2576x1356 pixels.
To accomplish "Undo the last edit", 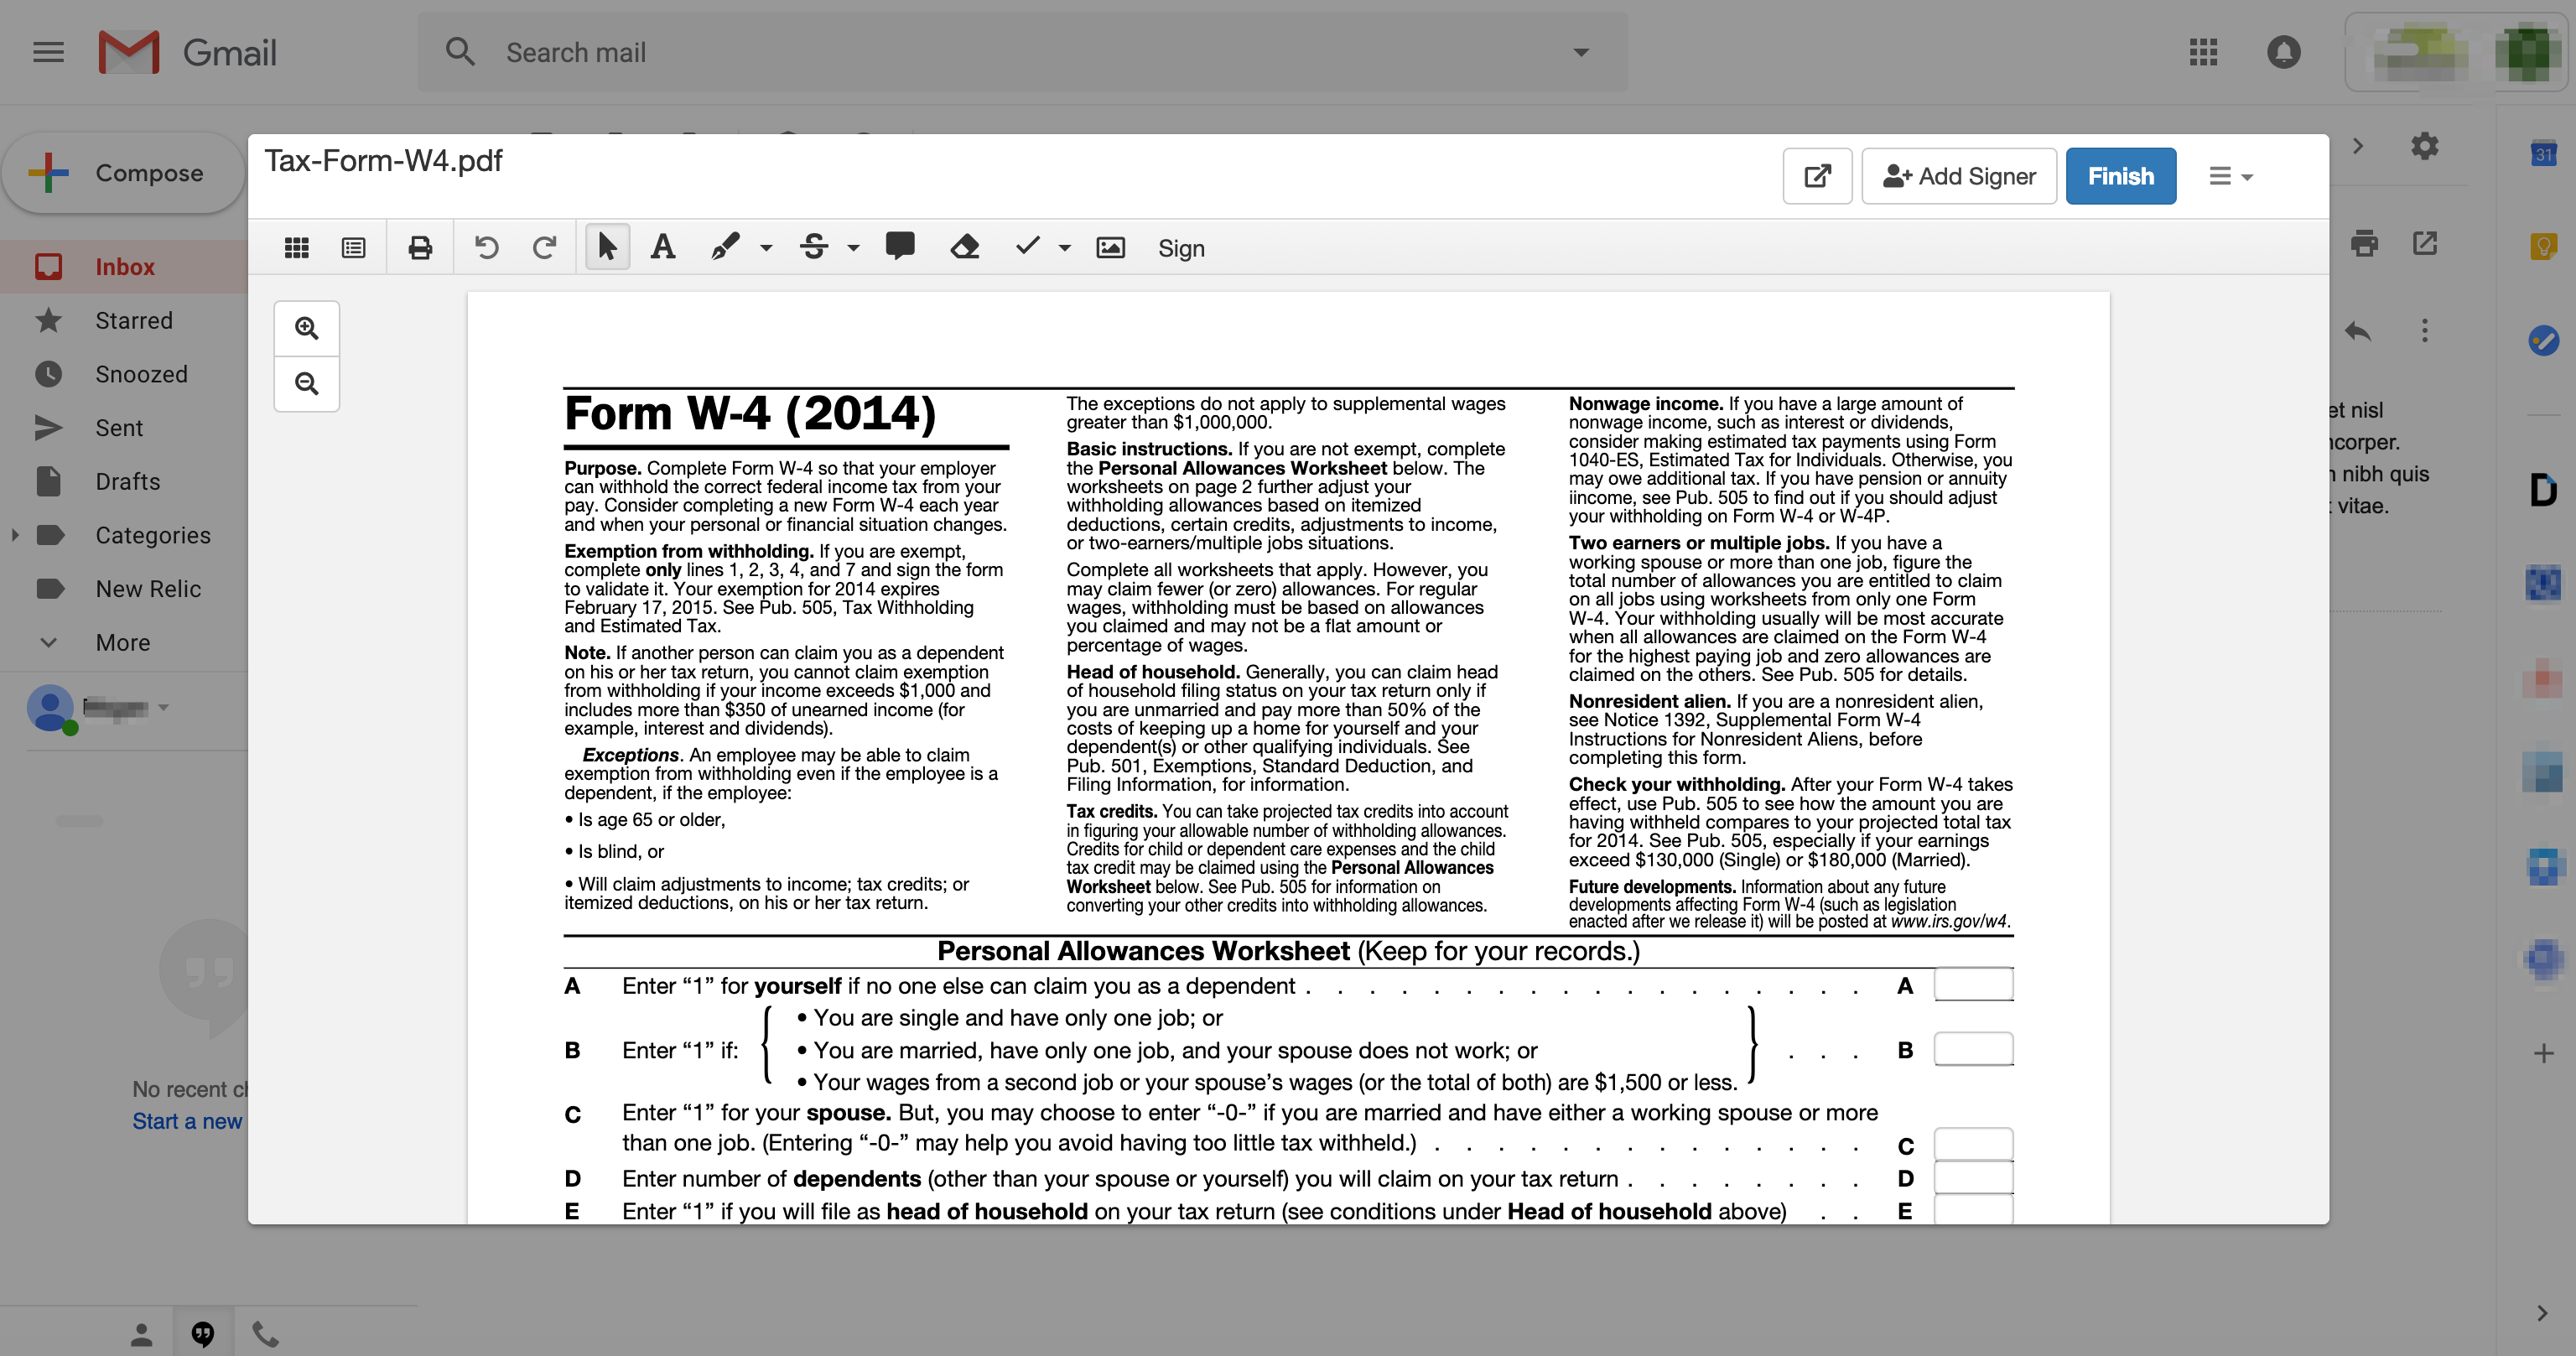I will pyautogui.click(x=486, y=247).
